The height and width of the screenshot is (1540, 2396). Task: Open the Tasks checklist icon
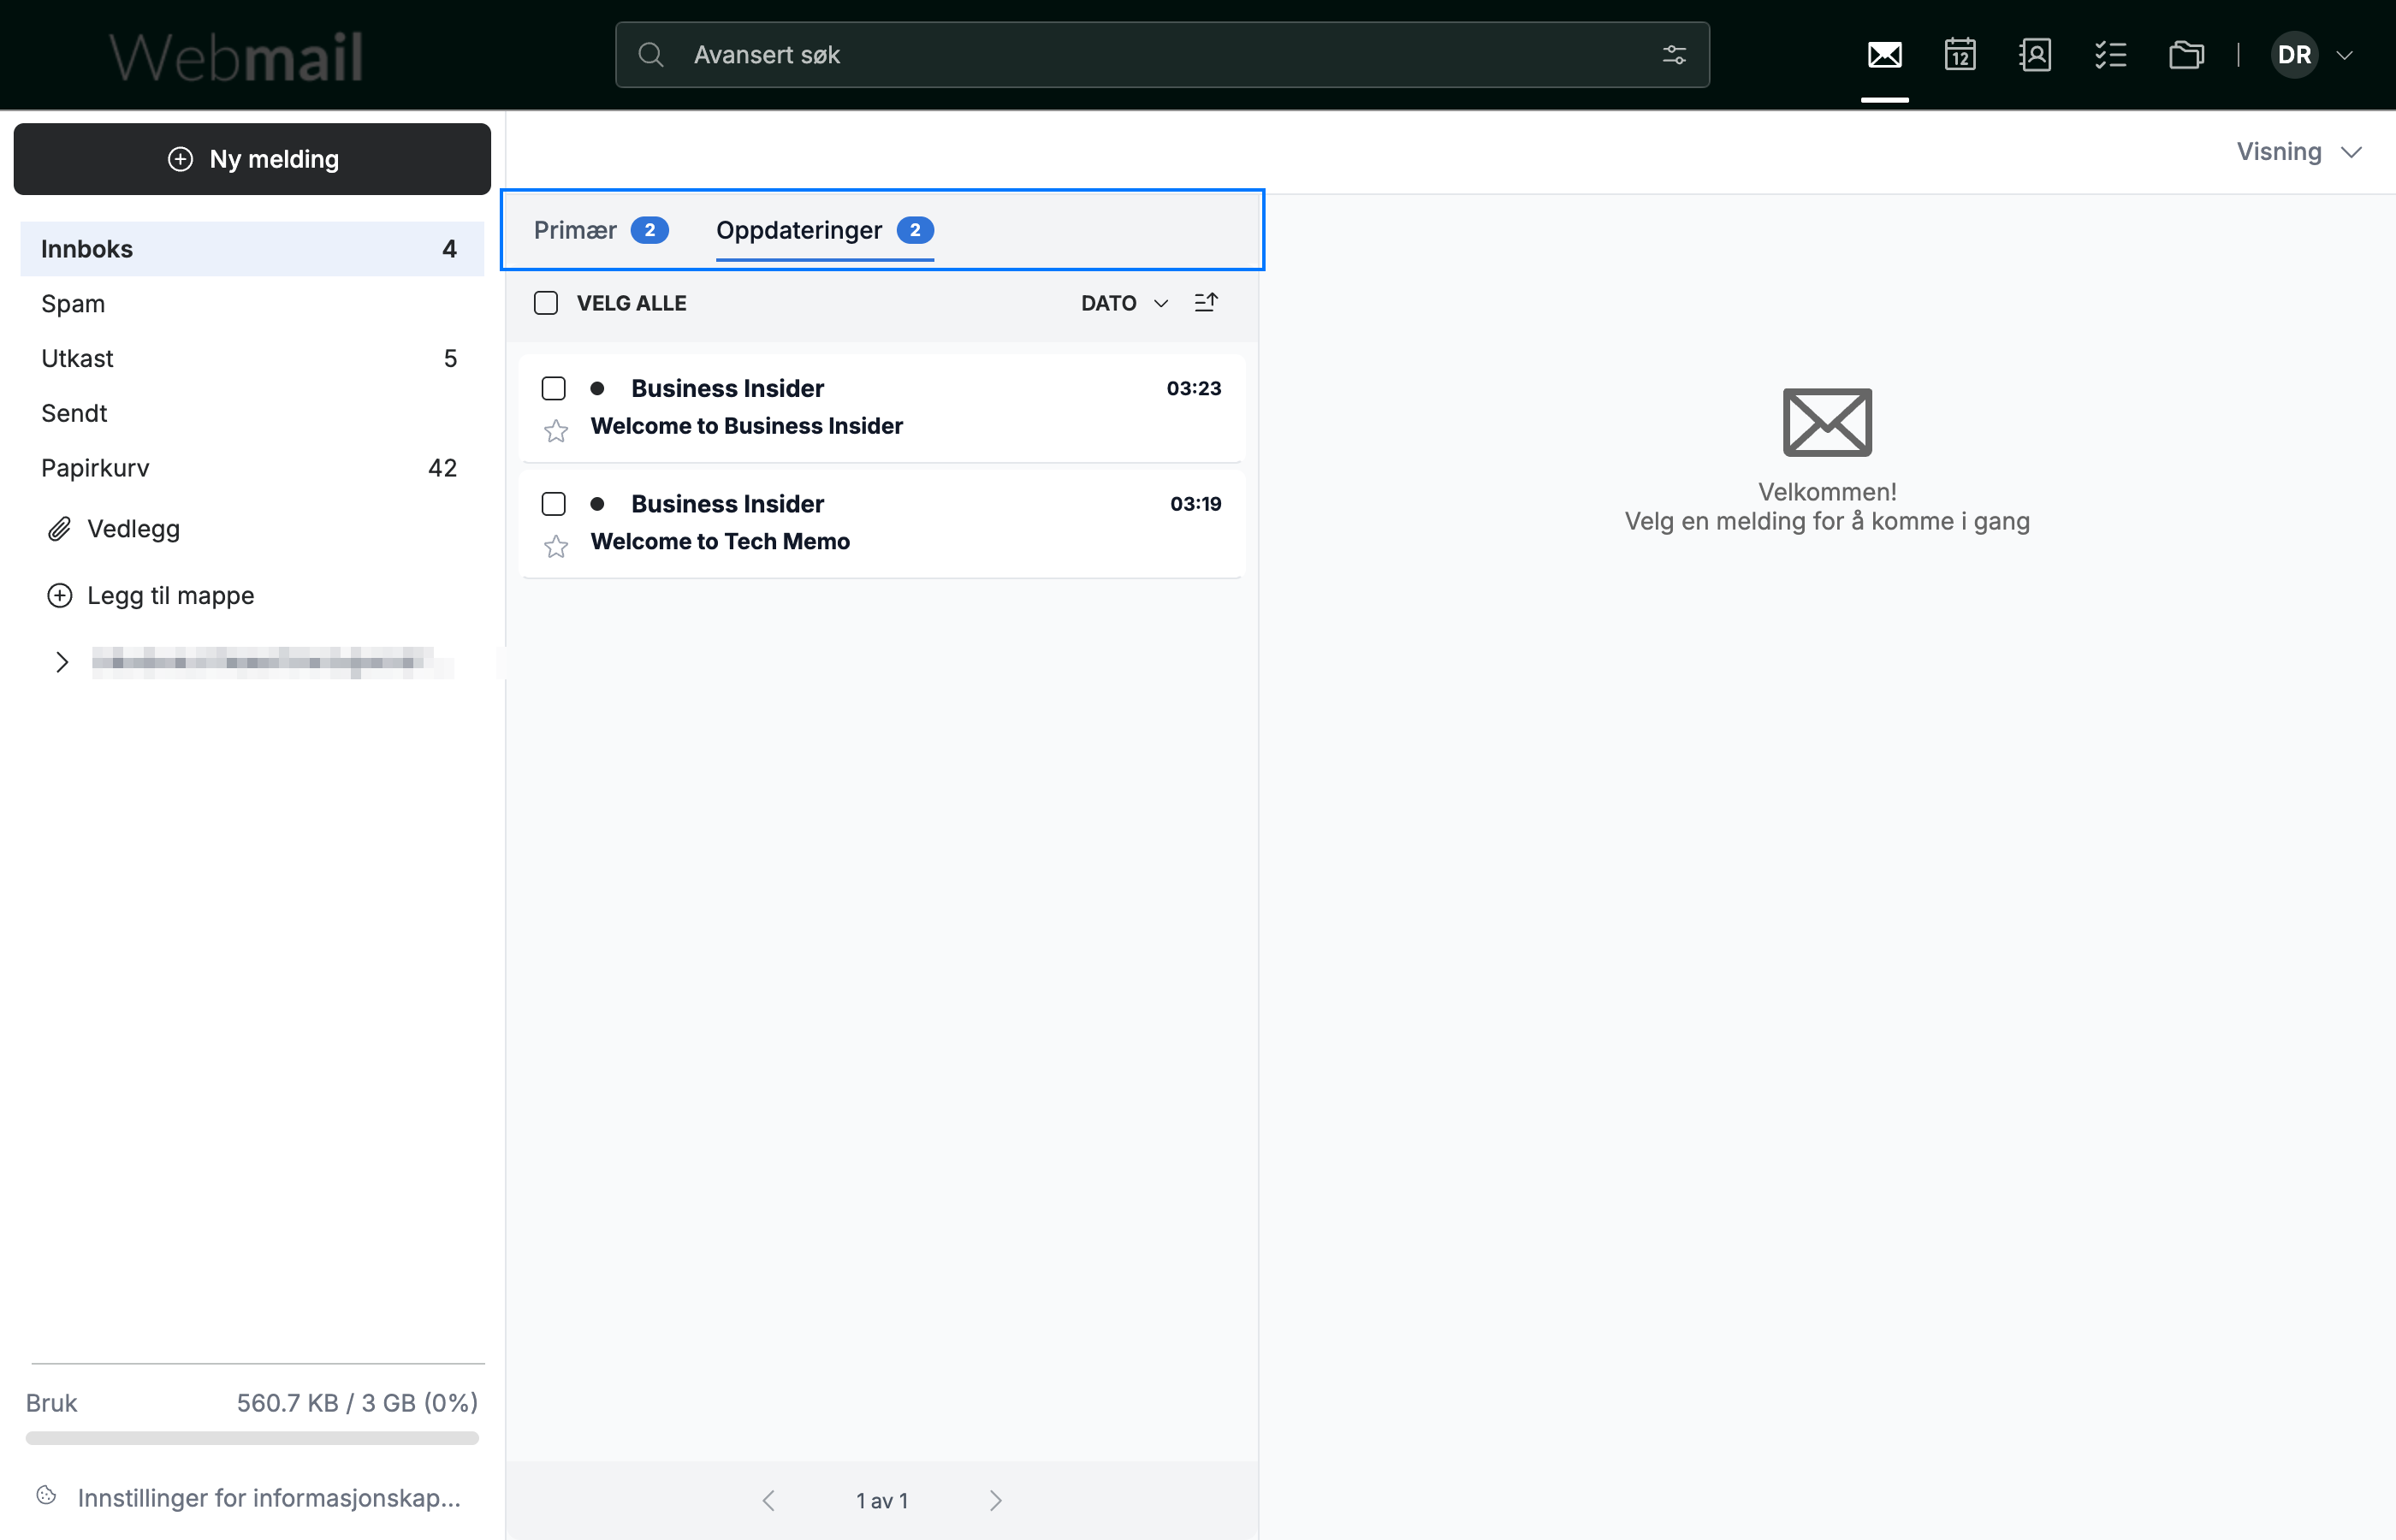[x=2110, y=54]
